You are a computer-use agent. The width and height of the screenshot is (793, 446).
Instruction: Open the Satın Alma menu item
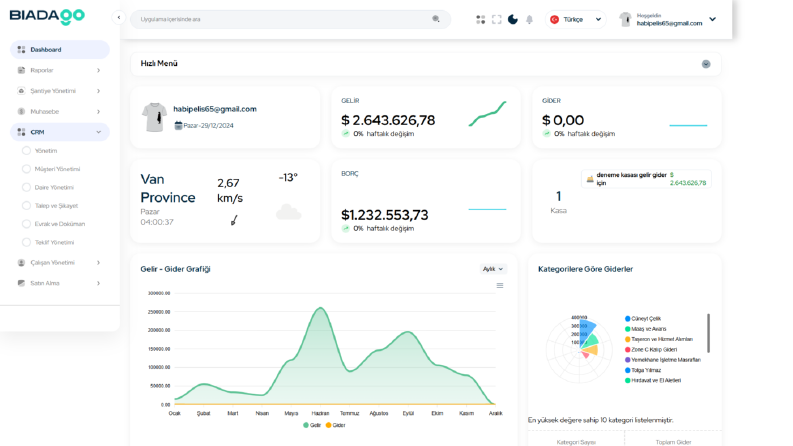(x=60, y=283)
